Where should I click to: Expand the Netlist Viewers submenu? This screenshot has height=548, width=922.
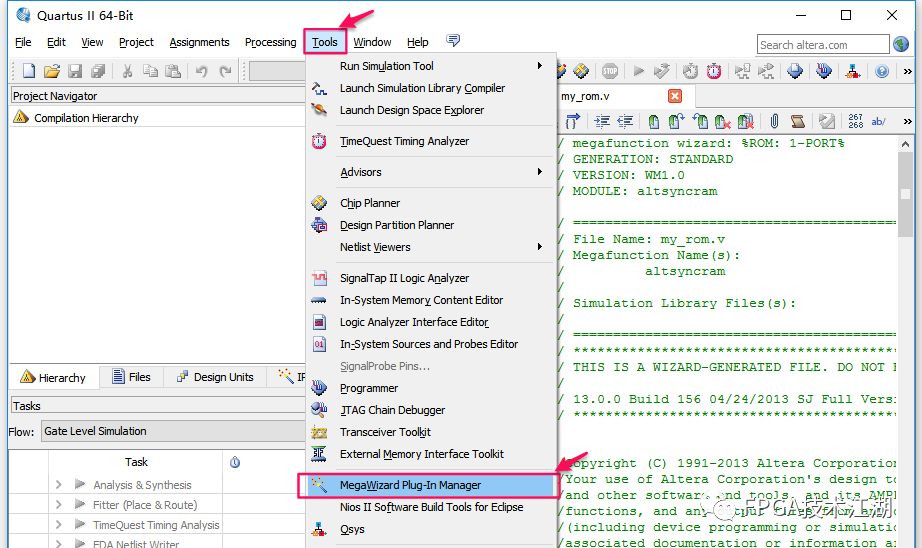539,247
